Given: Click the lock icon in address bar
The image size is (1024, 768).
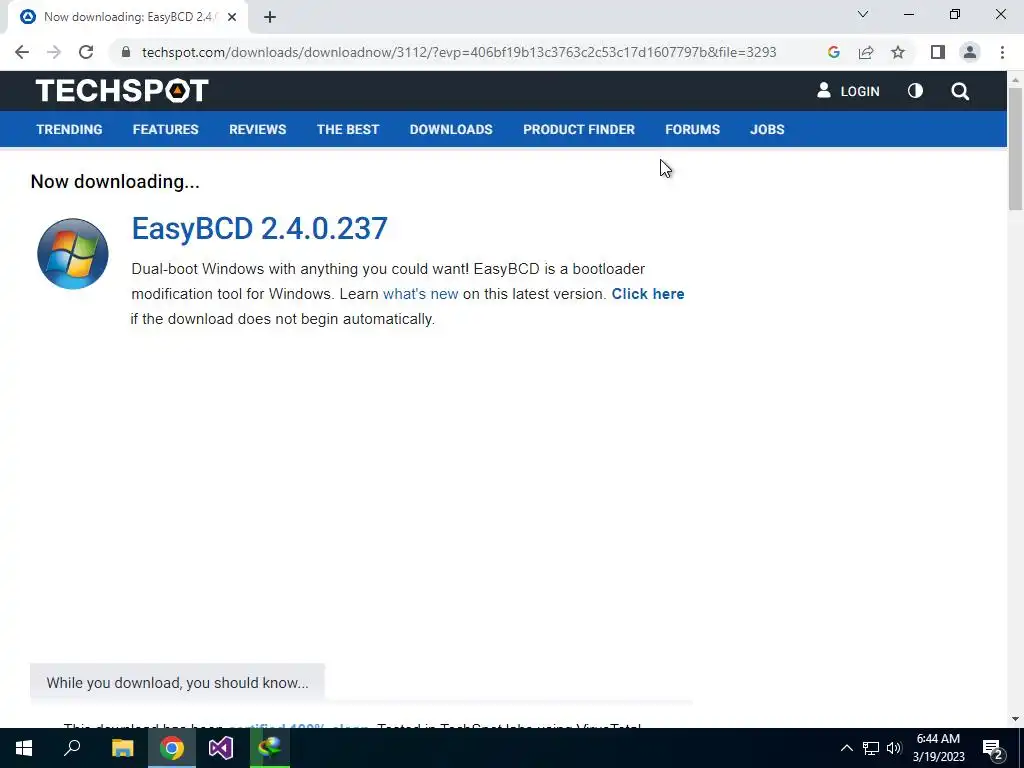Looking at the screenshot, I should pos(126,52).
